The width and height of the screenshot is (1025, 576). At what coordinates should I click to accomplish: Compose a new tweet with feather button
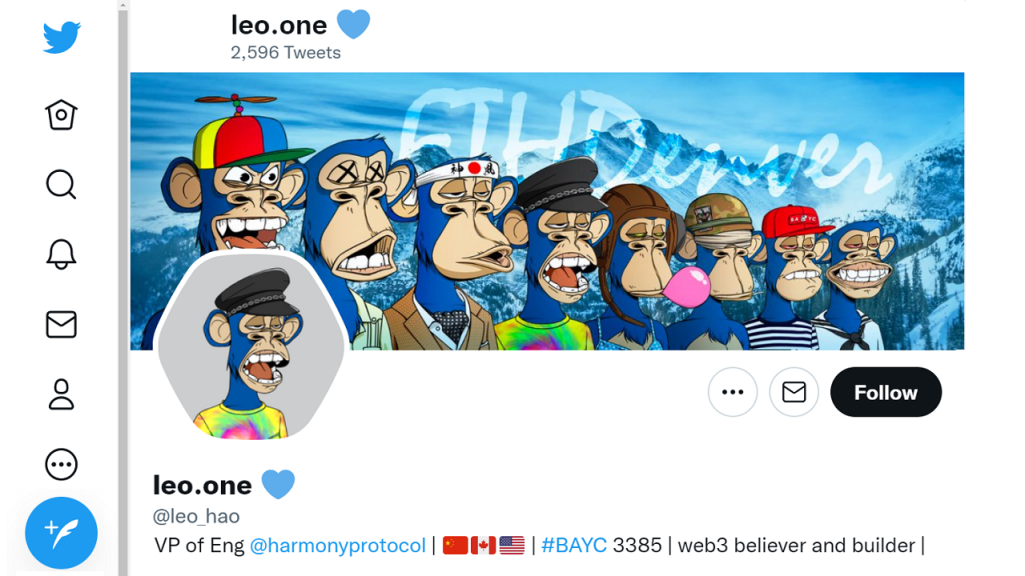pyautogui.click(x=61, y=533)
